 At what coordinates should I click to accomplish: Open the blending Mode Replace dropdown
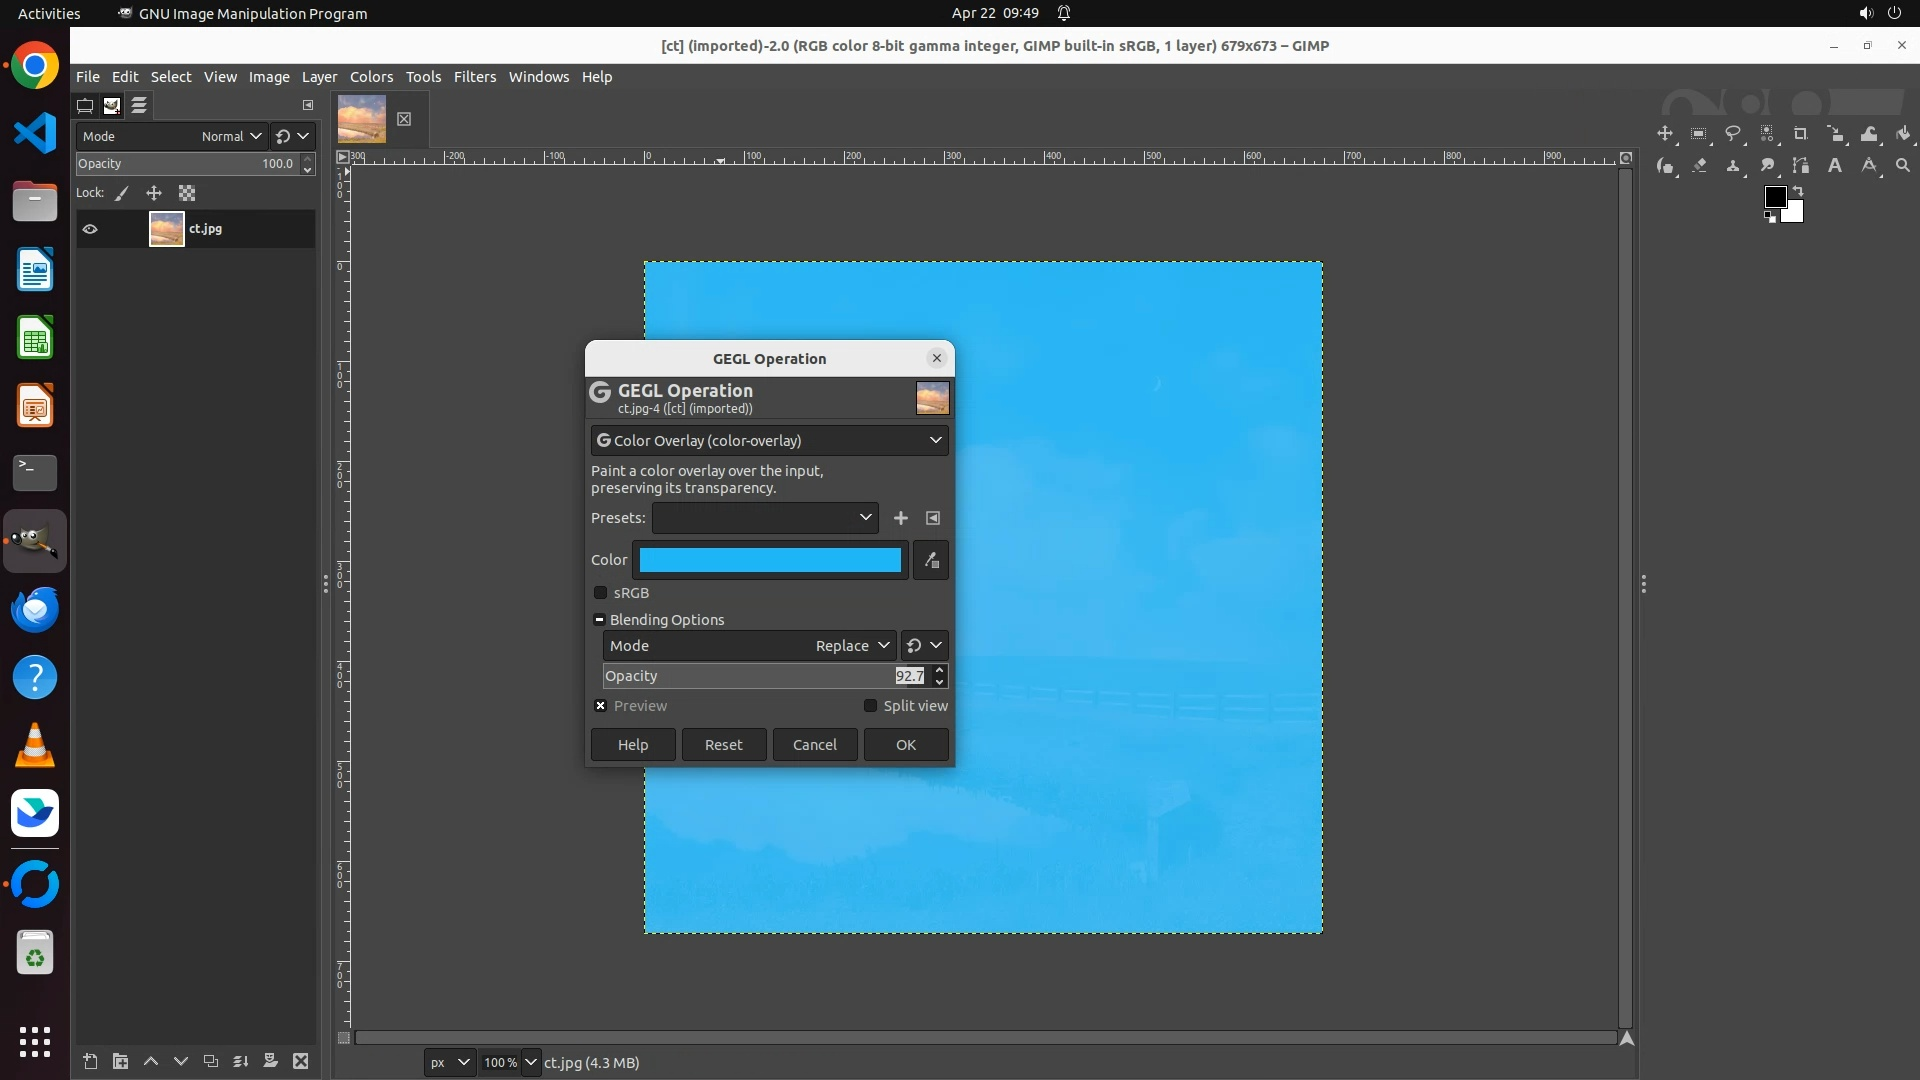(x=852, y=646)
